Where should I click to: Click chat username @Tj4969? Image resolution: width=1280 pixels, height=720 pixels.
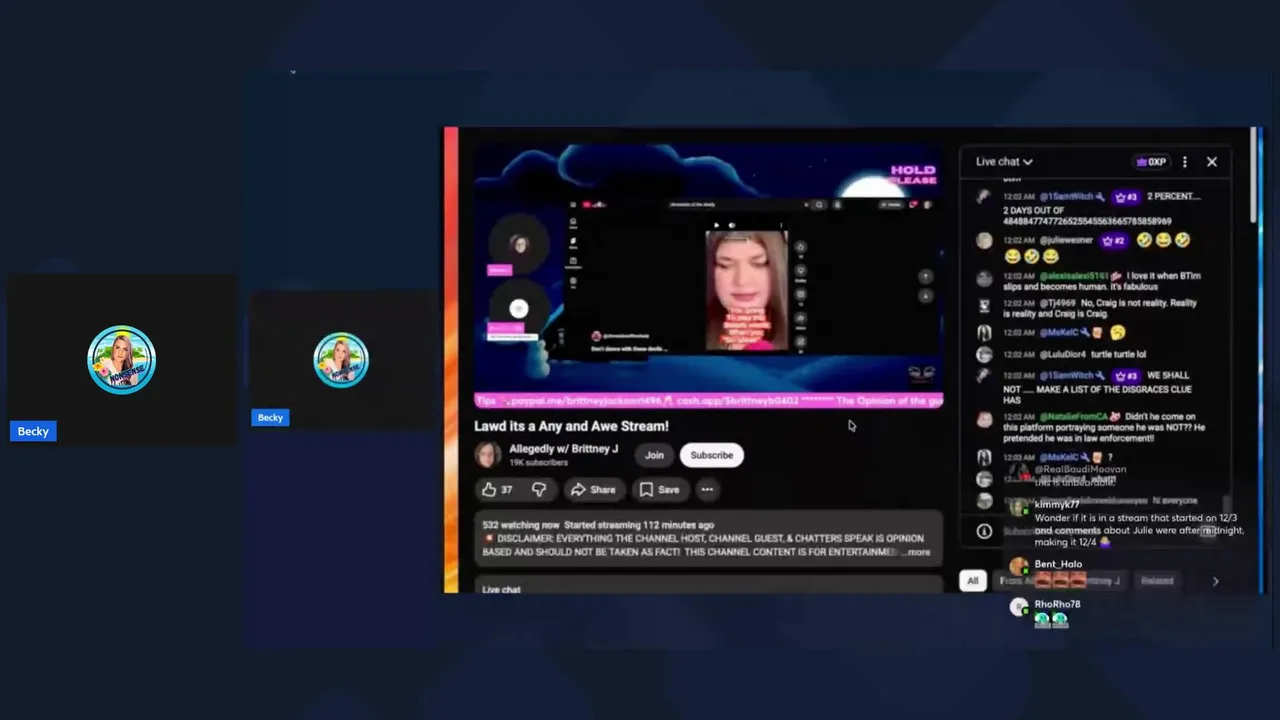coord(1057,303)
